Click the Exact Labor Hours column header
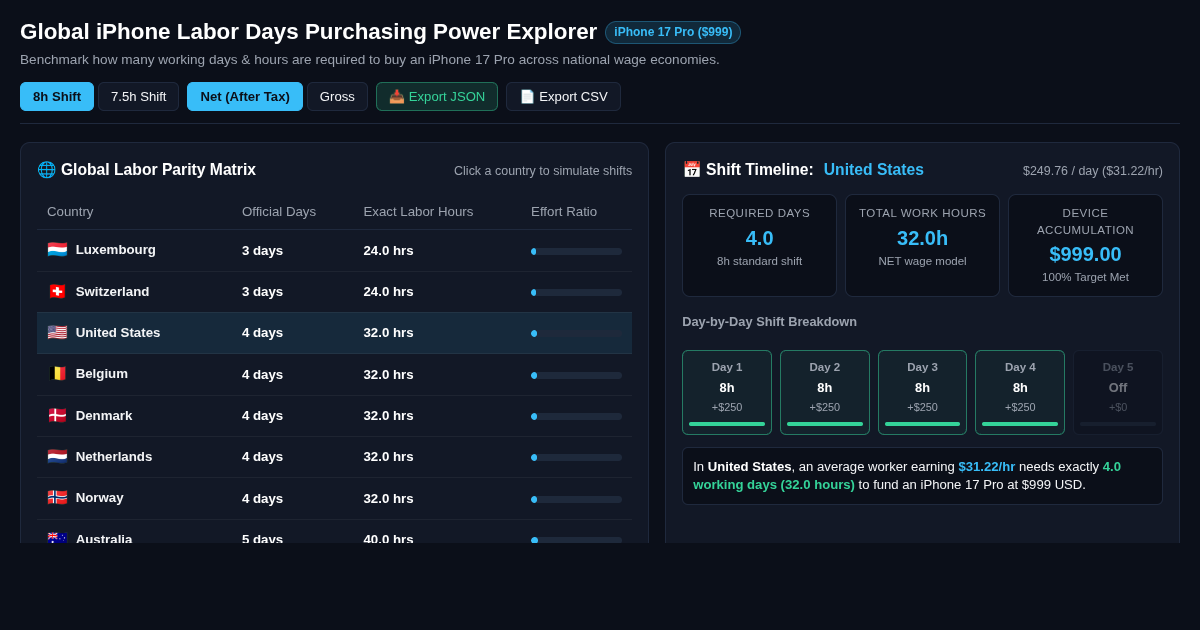The height and width of the screenshot is (630, 1200). 418,211
